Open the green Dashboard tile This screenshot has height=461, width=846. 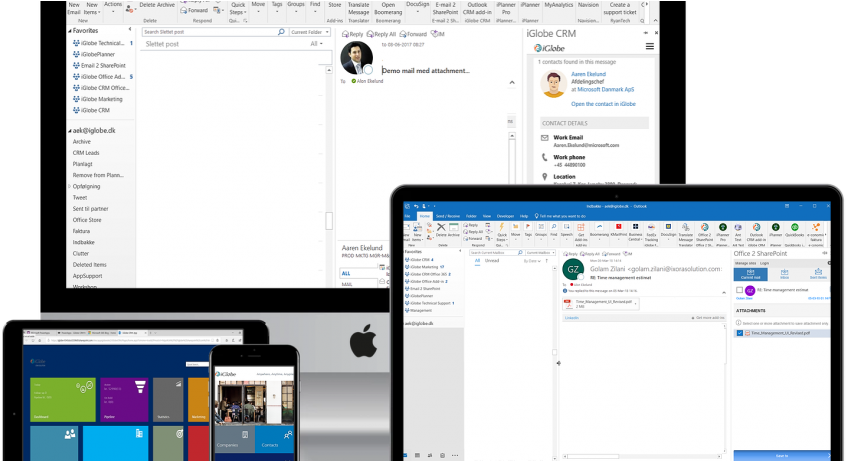(x=60, y=398)
